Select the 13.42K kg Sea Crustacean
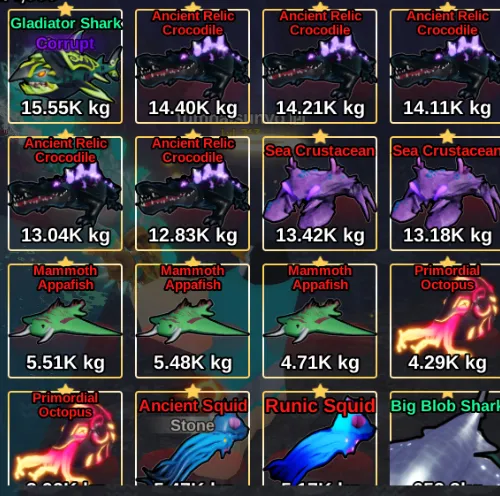Viewport: 500px width, 496px height. 320,194
